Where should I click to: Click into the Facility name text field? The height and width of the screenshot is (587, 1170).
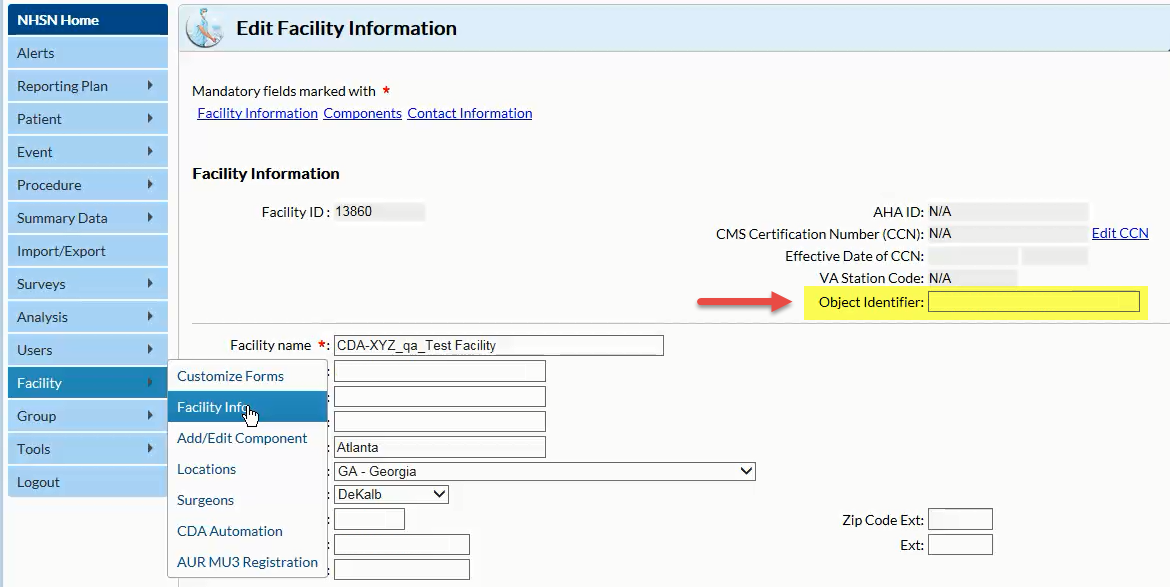click(x=498, y=345)
